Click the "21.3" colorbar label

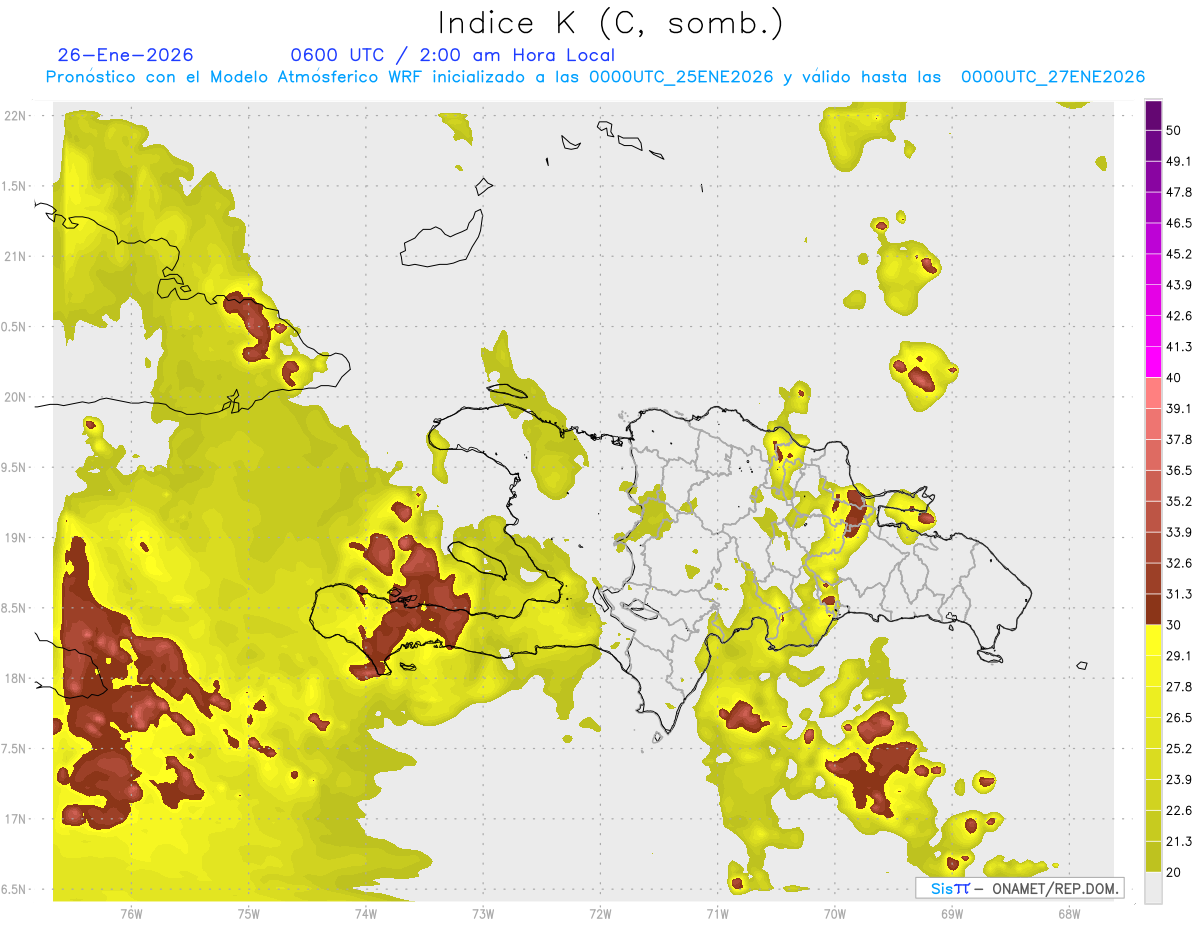tap(1179, 841)
